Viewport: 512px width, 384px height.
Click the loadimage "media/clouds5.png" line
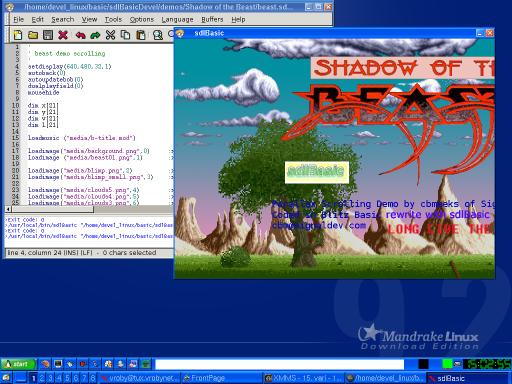(83, 190)
